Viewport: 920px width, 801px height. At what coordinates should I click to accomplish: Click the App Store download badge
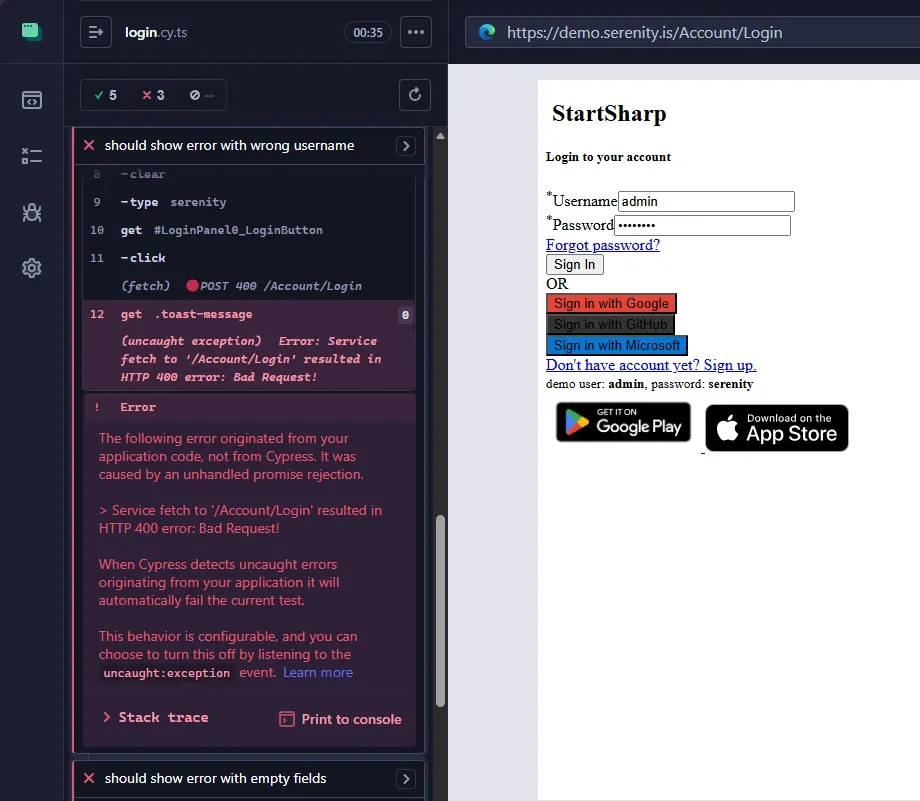[x=777, y=428]
